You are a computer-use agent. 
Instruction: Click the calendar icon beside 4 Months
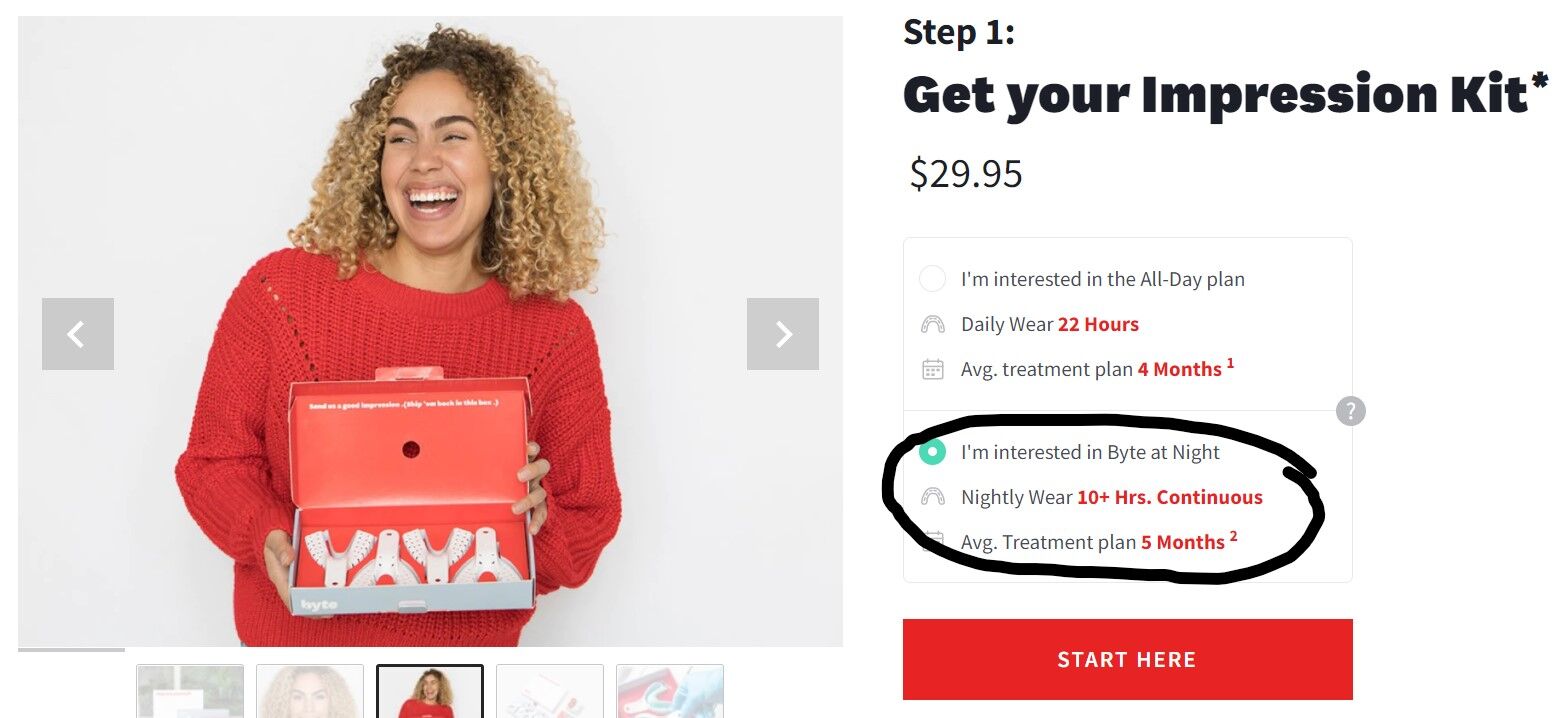(x=932, y=369)
